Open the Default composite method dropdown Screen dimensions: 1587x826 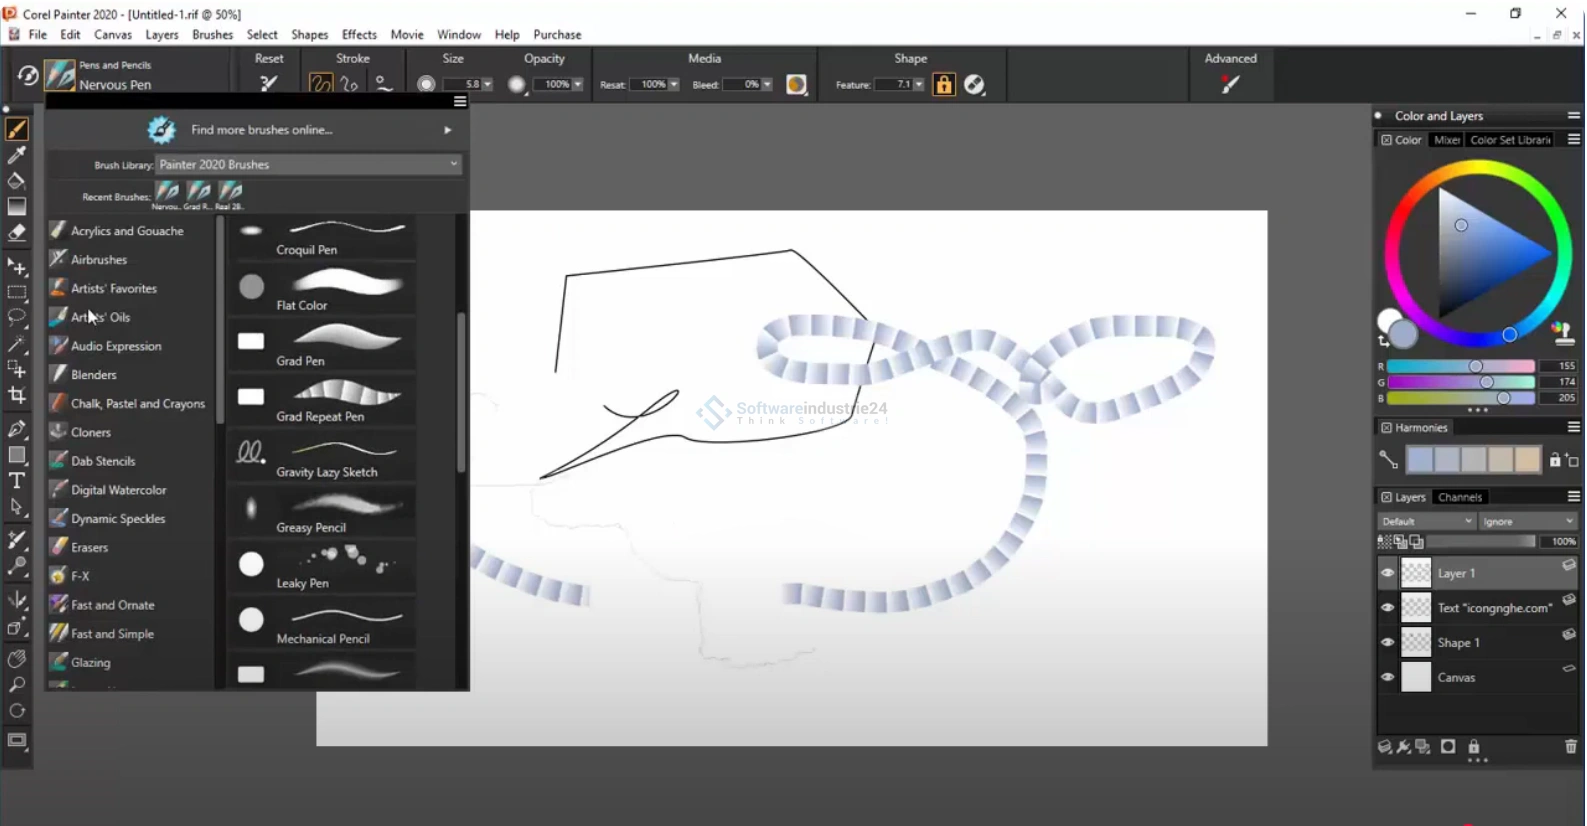pyautogui.click(x=1426, y=521)
